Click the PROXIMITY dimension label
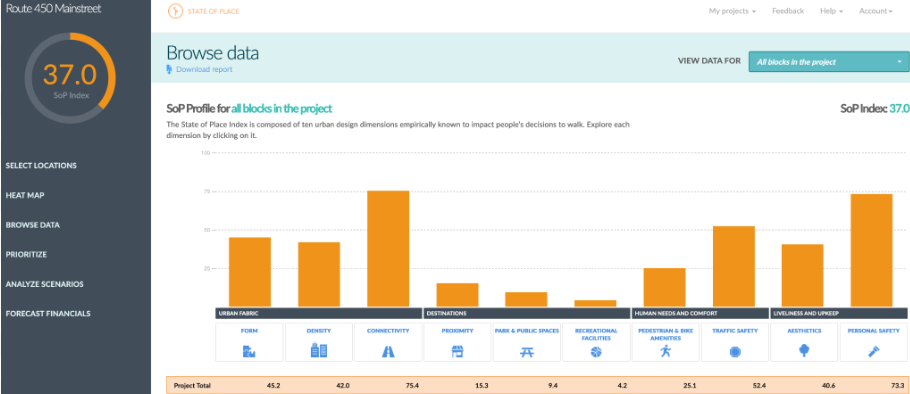 click(457, 331)
